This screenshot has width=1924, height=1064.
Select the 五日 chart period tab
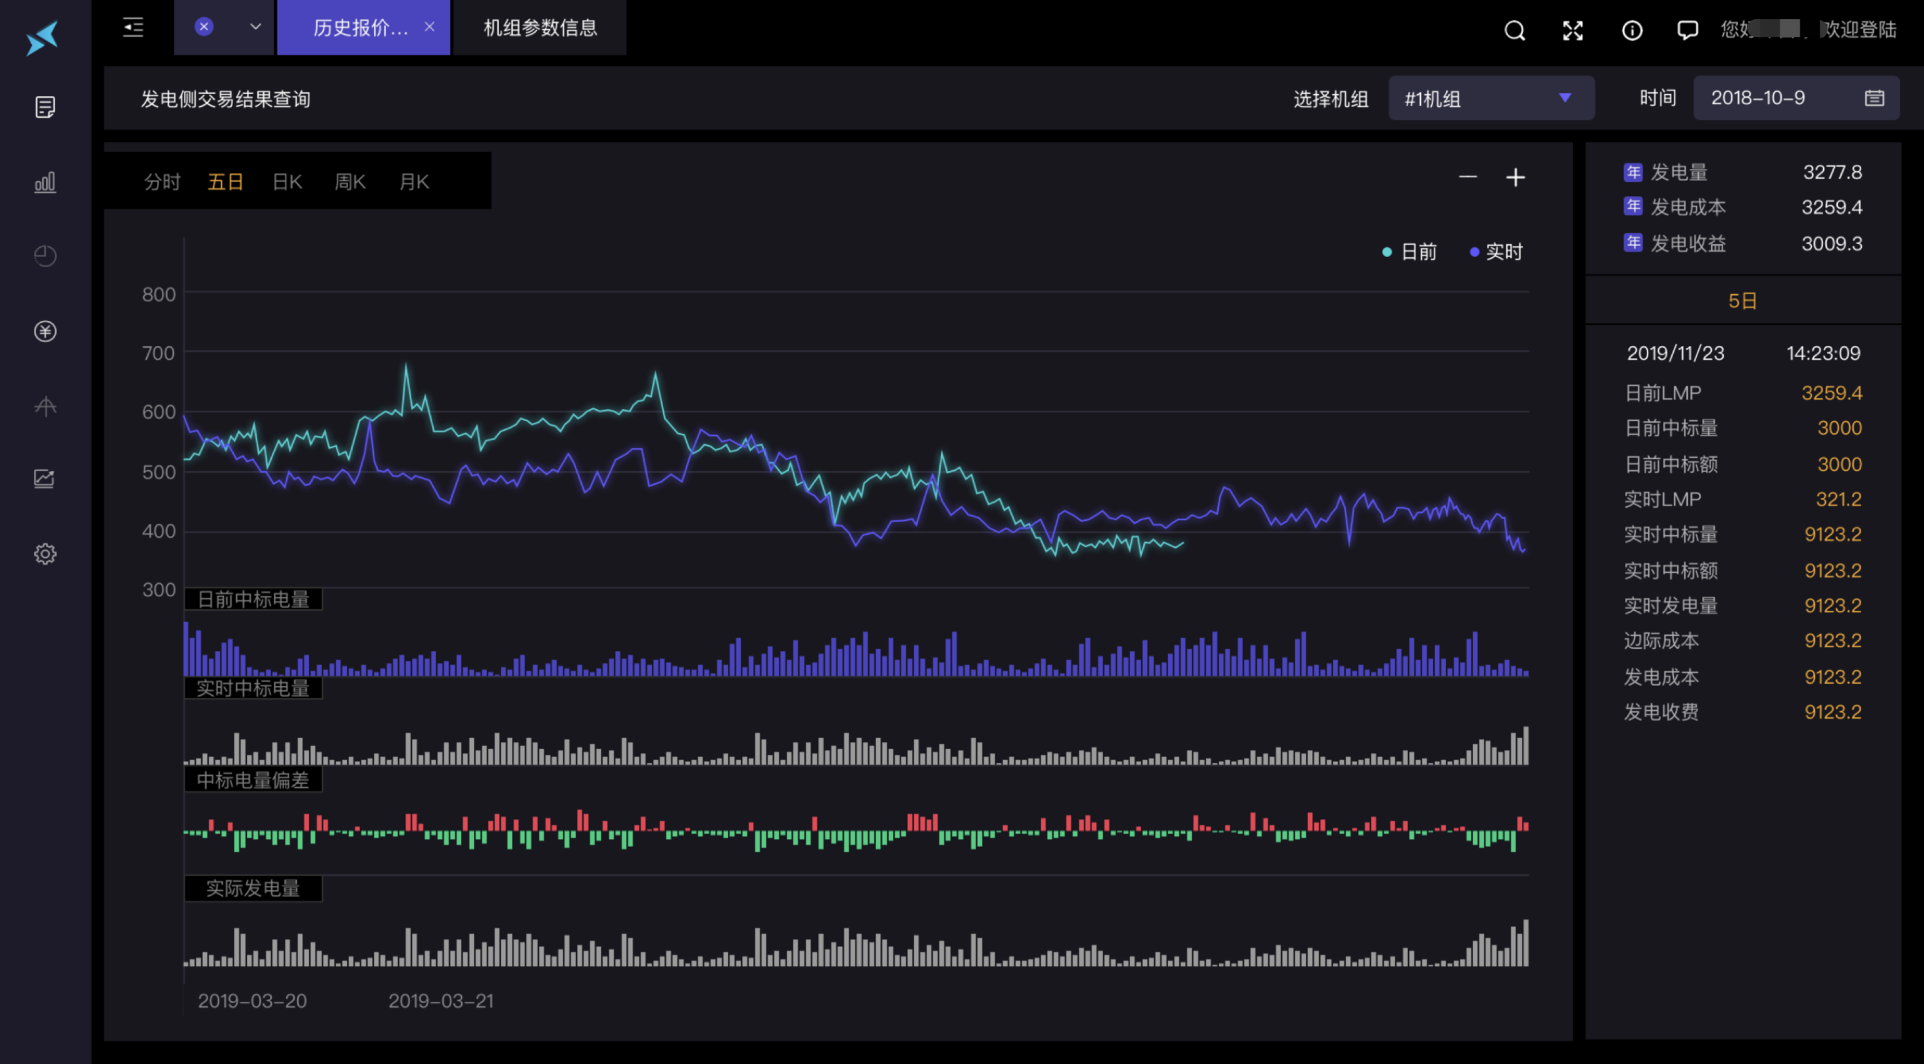(225, 182)
